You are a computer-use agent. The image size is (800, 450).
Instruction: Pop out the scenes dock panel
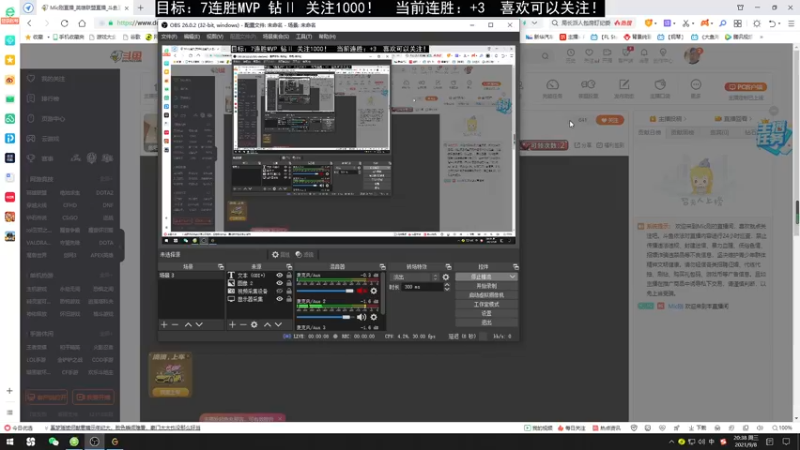tap(221, 267)
